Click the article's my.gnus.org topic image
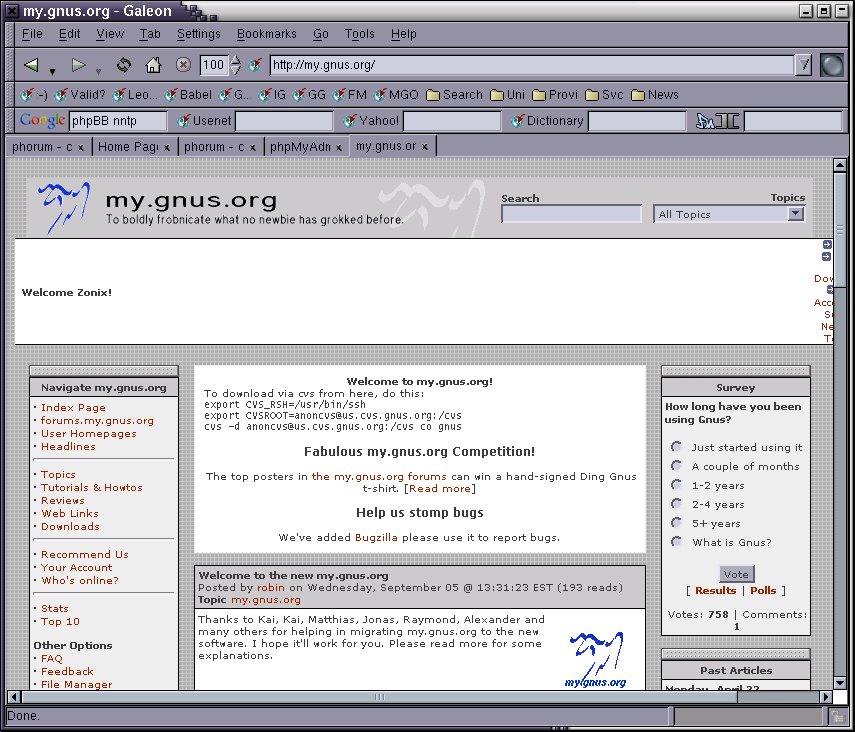The image size is (855, 732). coord(595,659)
